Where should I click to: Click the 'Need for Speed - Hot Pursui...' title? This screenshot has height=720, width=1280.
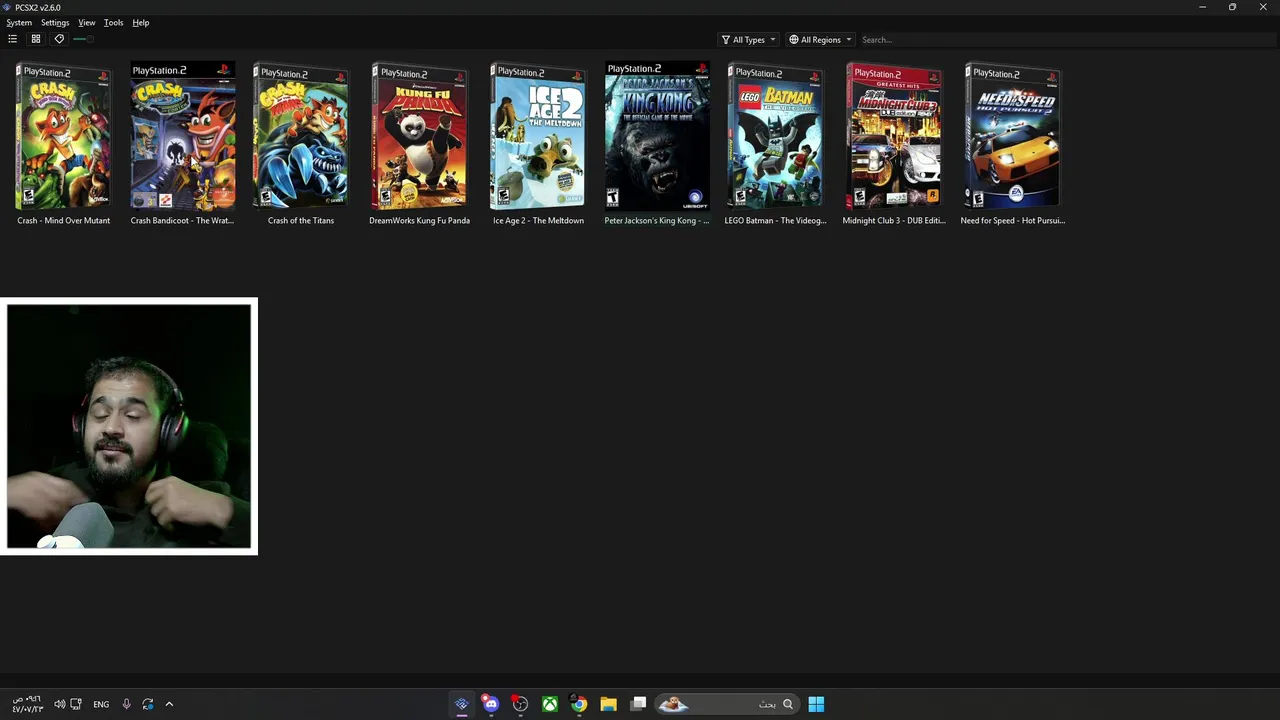click(x=1013, y=221)
